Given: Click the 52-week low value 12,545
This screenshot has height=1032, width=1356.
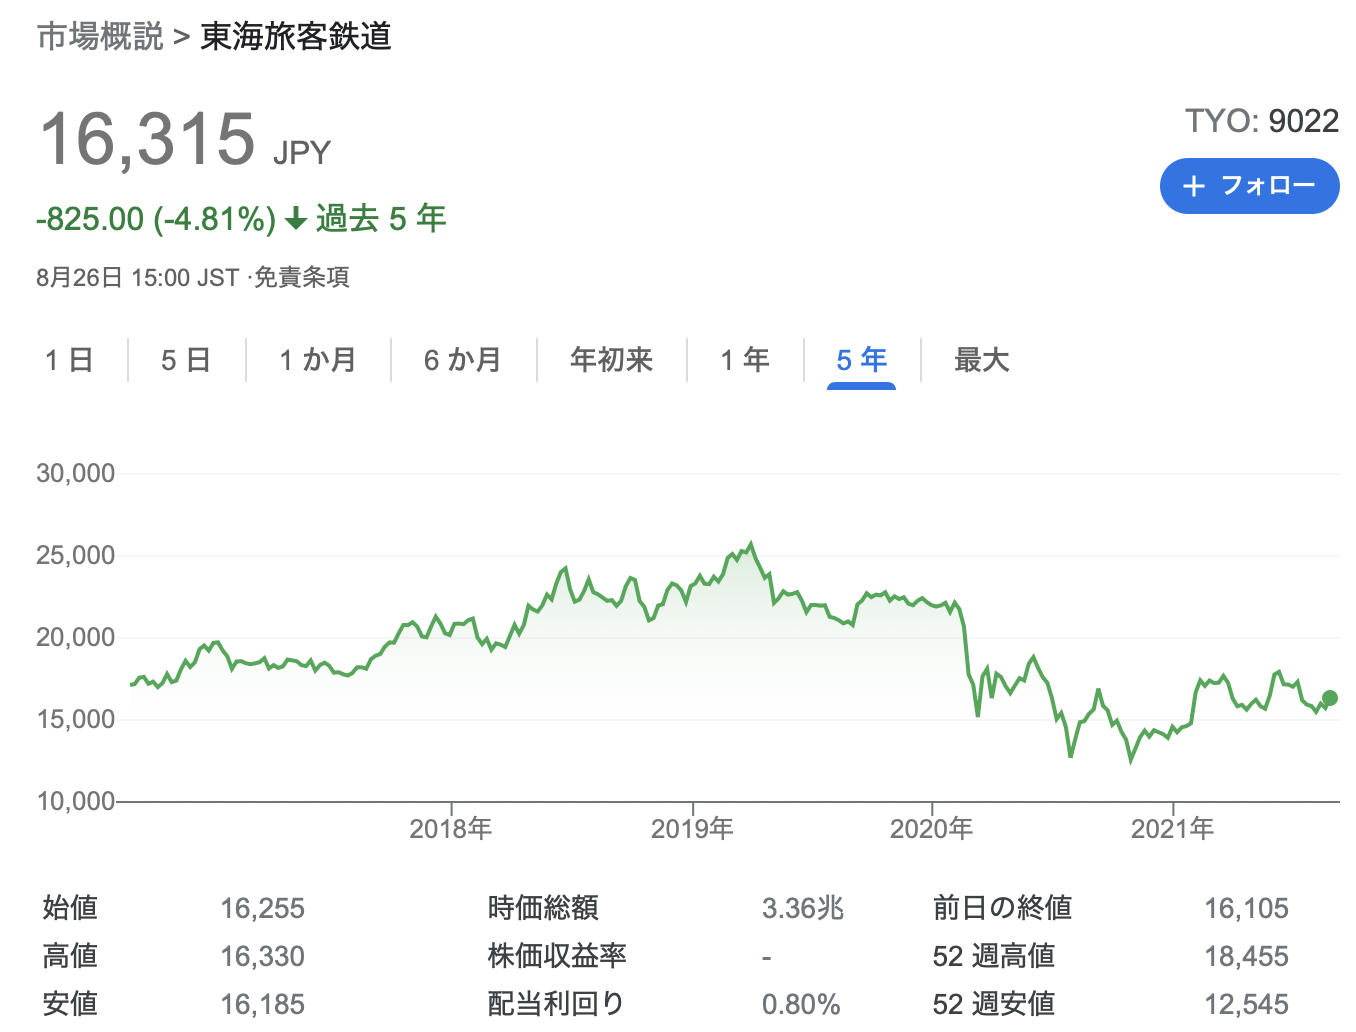Looking at the screenshot, I should click(1247, 1004).
